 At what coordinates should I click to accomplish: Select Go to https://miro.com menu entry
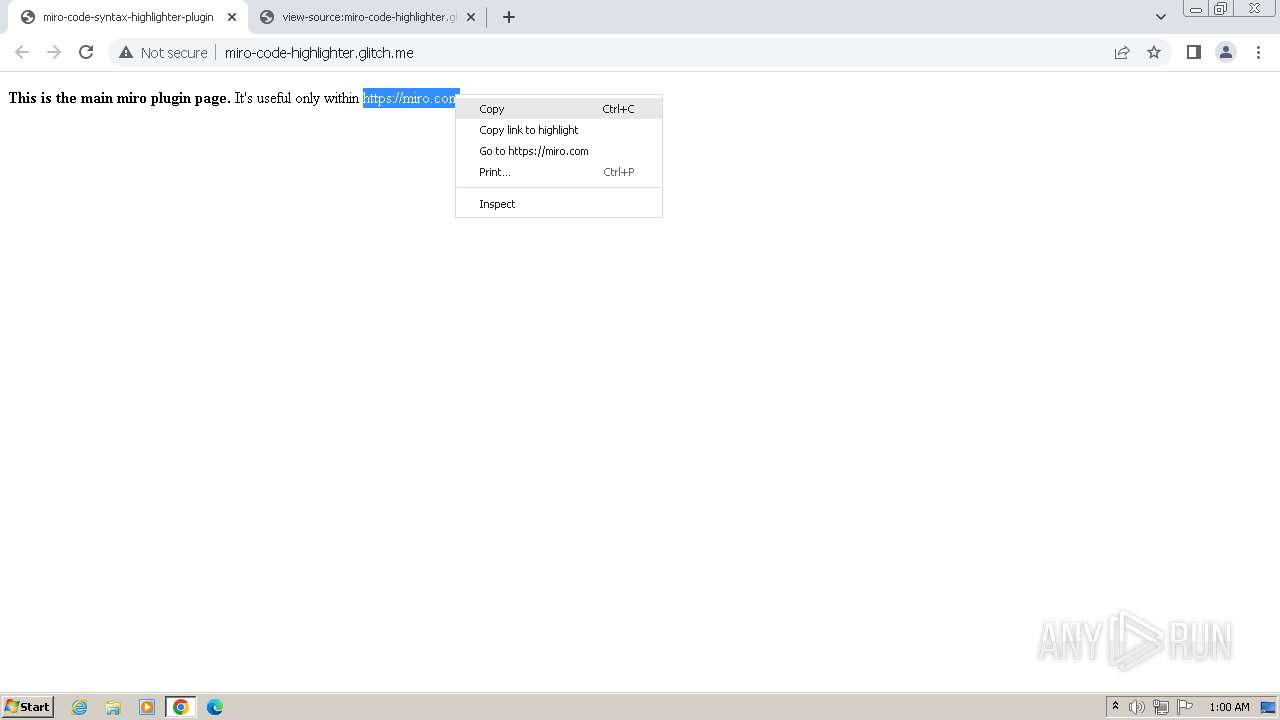559,151
